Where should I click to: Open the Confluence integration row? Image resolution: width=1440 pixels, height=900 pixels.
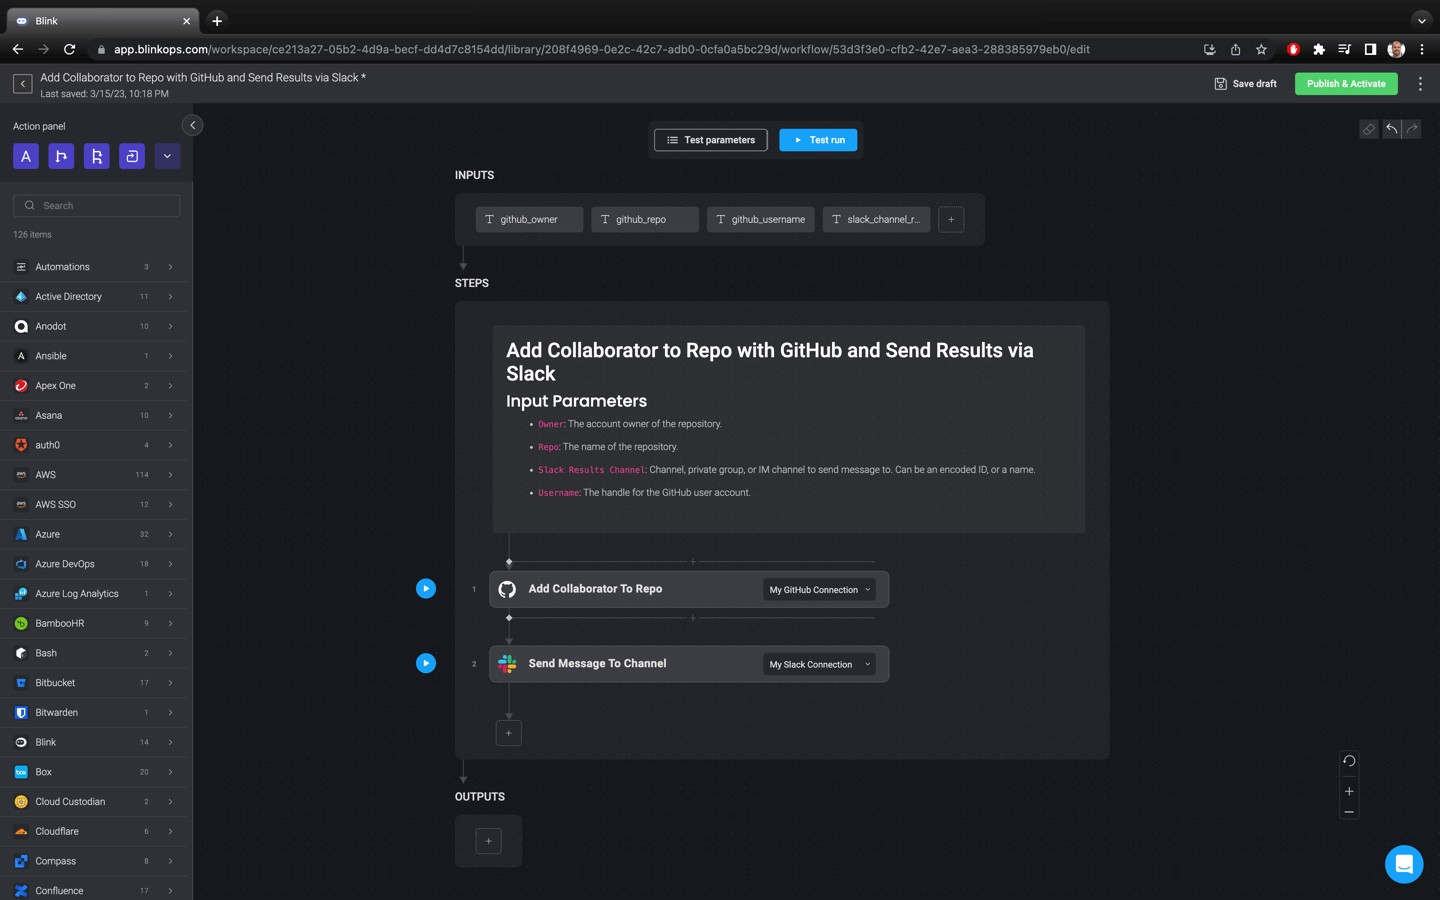tap(96, 890)
